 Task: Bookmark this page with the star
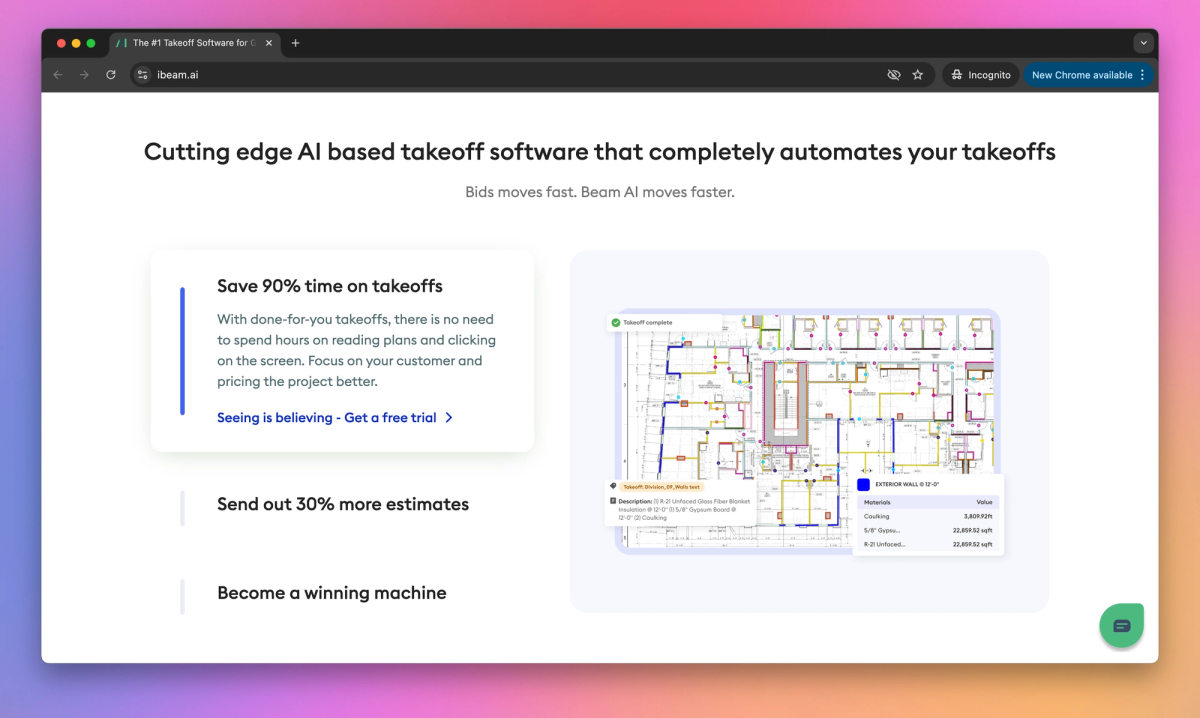pyautogui.click(x=918, y=75)
